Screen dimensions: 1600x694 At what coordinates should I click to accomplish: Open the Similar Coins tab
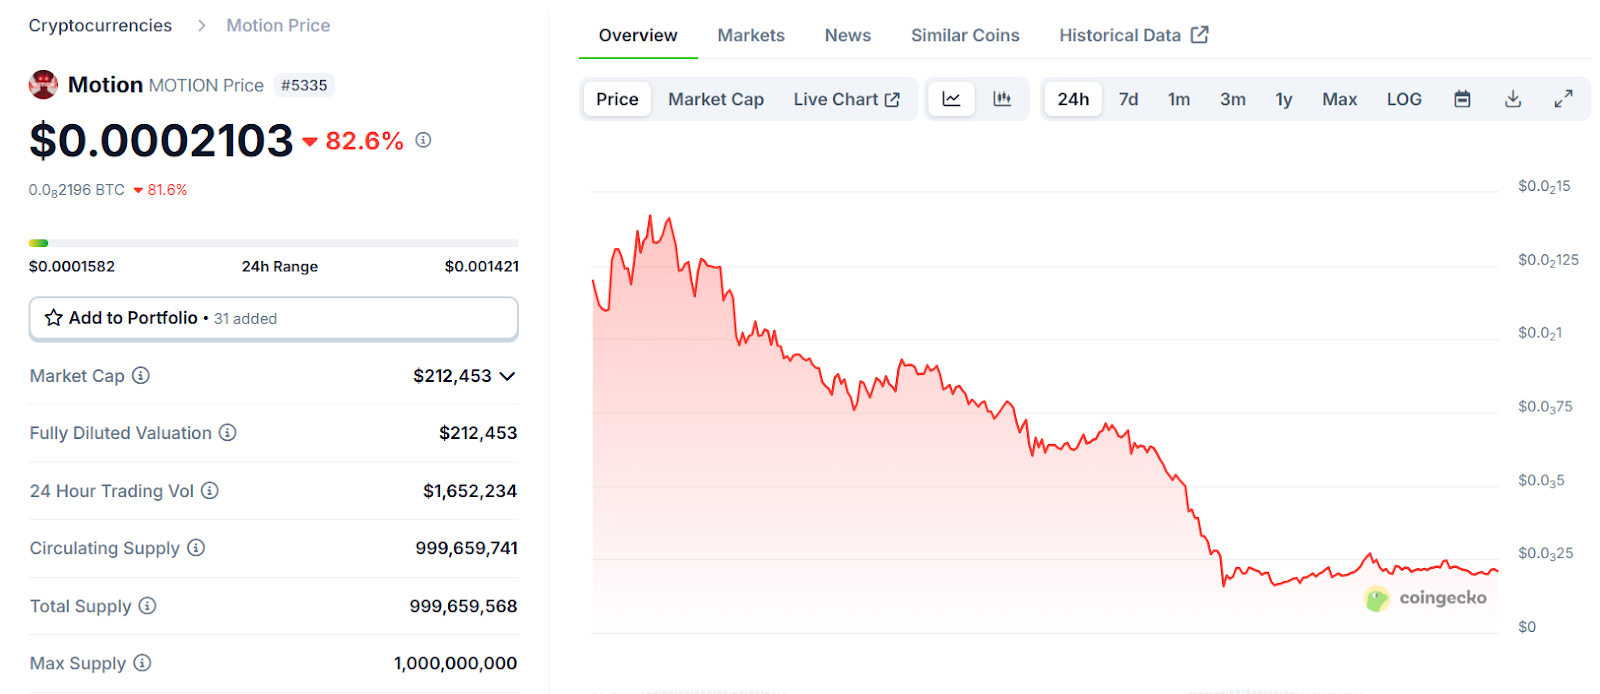[x=965, y=35]
